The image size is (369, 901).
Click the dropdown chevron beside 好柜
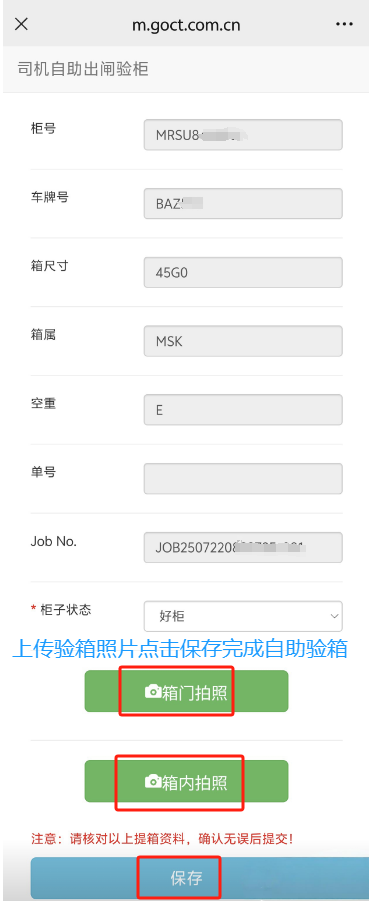tap(335, 616)
